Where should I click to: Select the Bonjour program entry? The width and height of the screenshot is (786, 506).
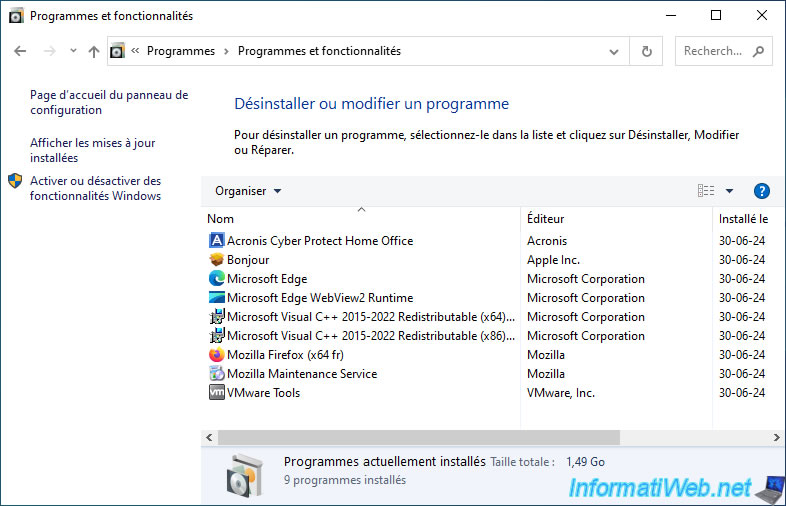point(248,260)
